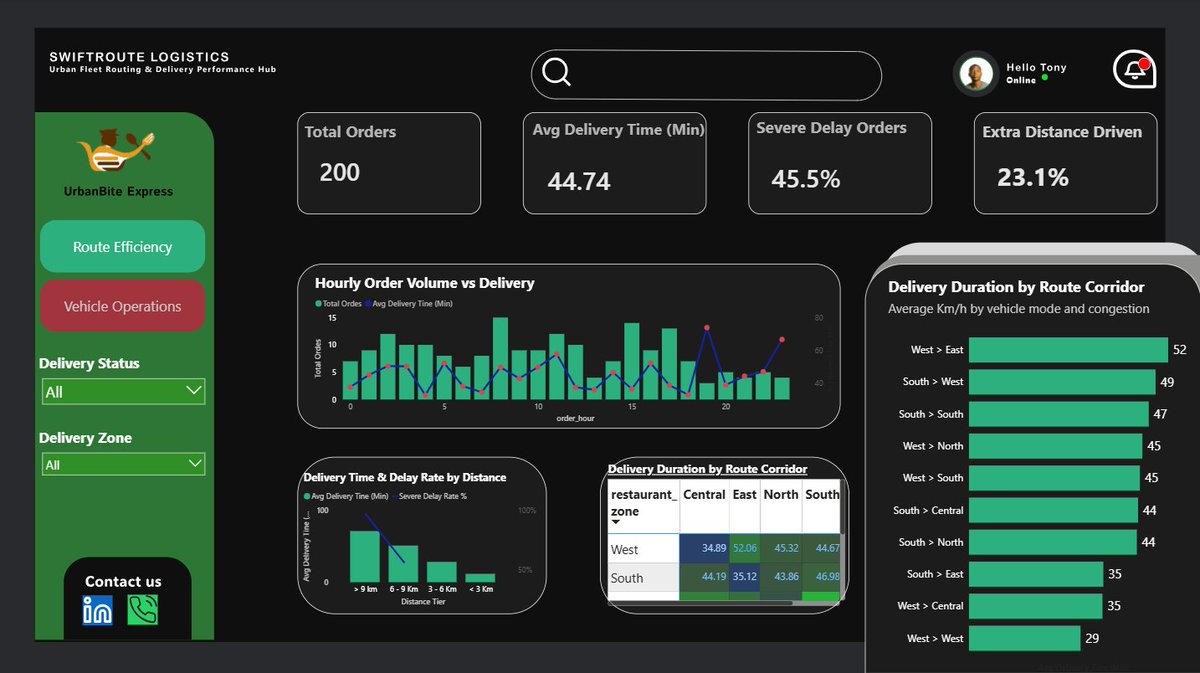Click the Hourly Order Volume vs Delivery title
1200x673 pixels.
tap(424, 283)
